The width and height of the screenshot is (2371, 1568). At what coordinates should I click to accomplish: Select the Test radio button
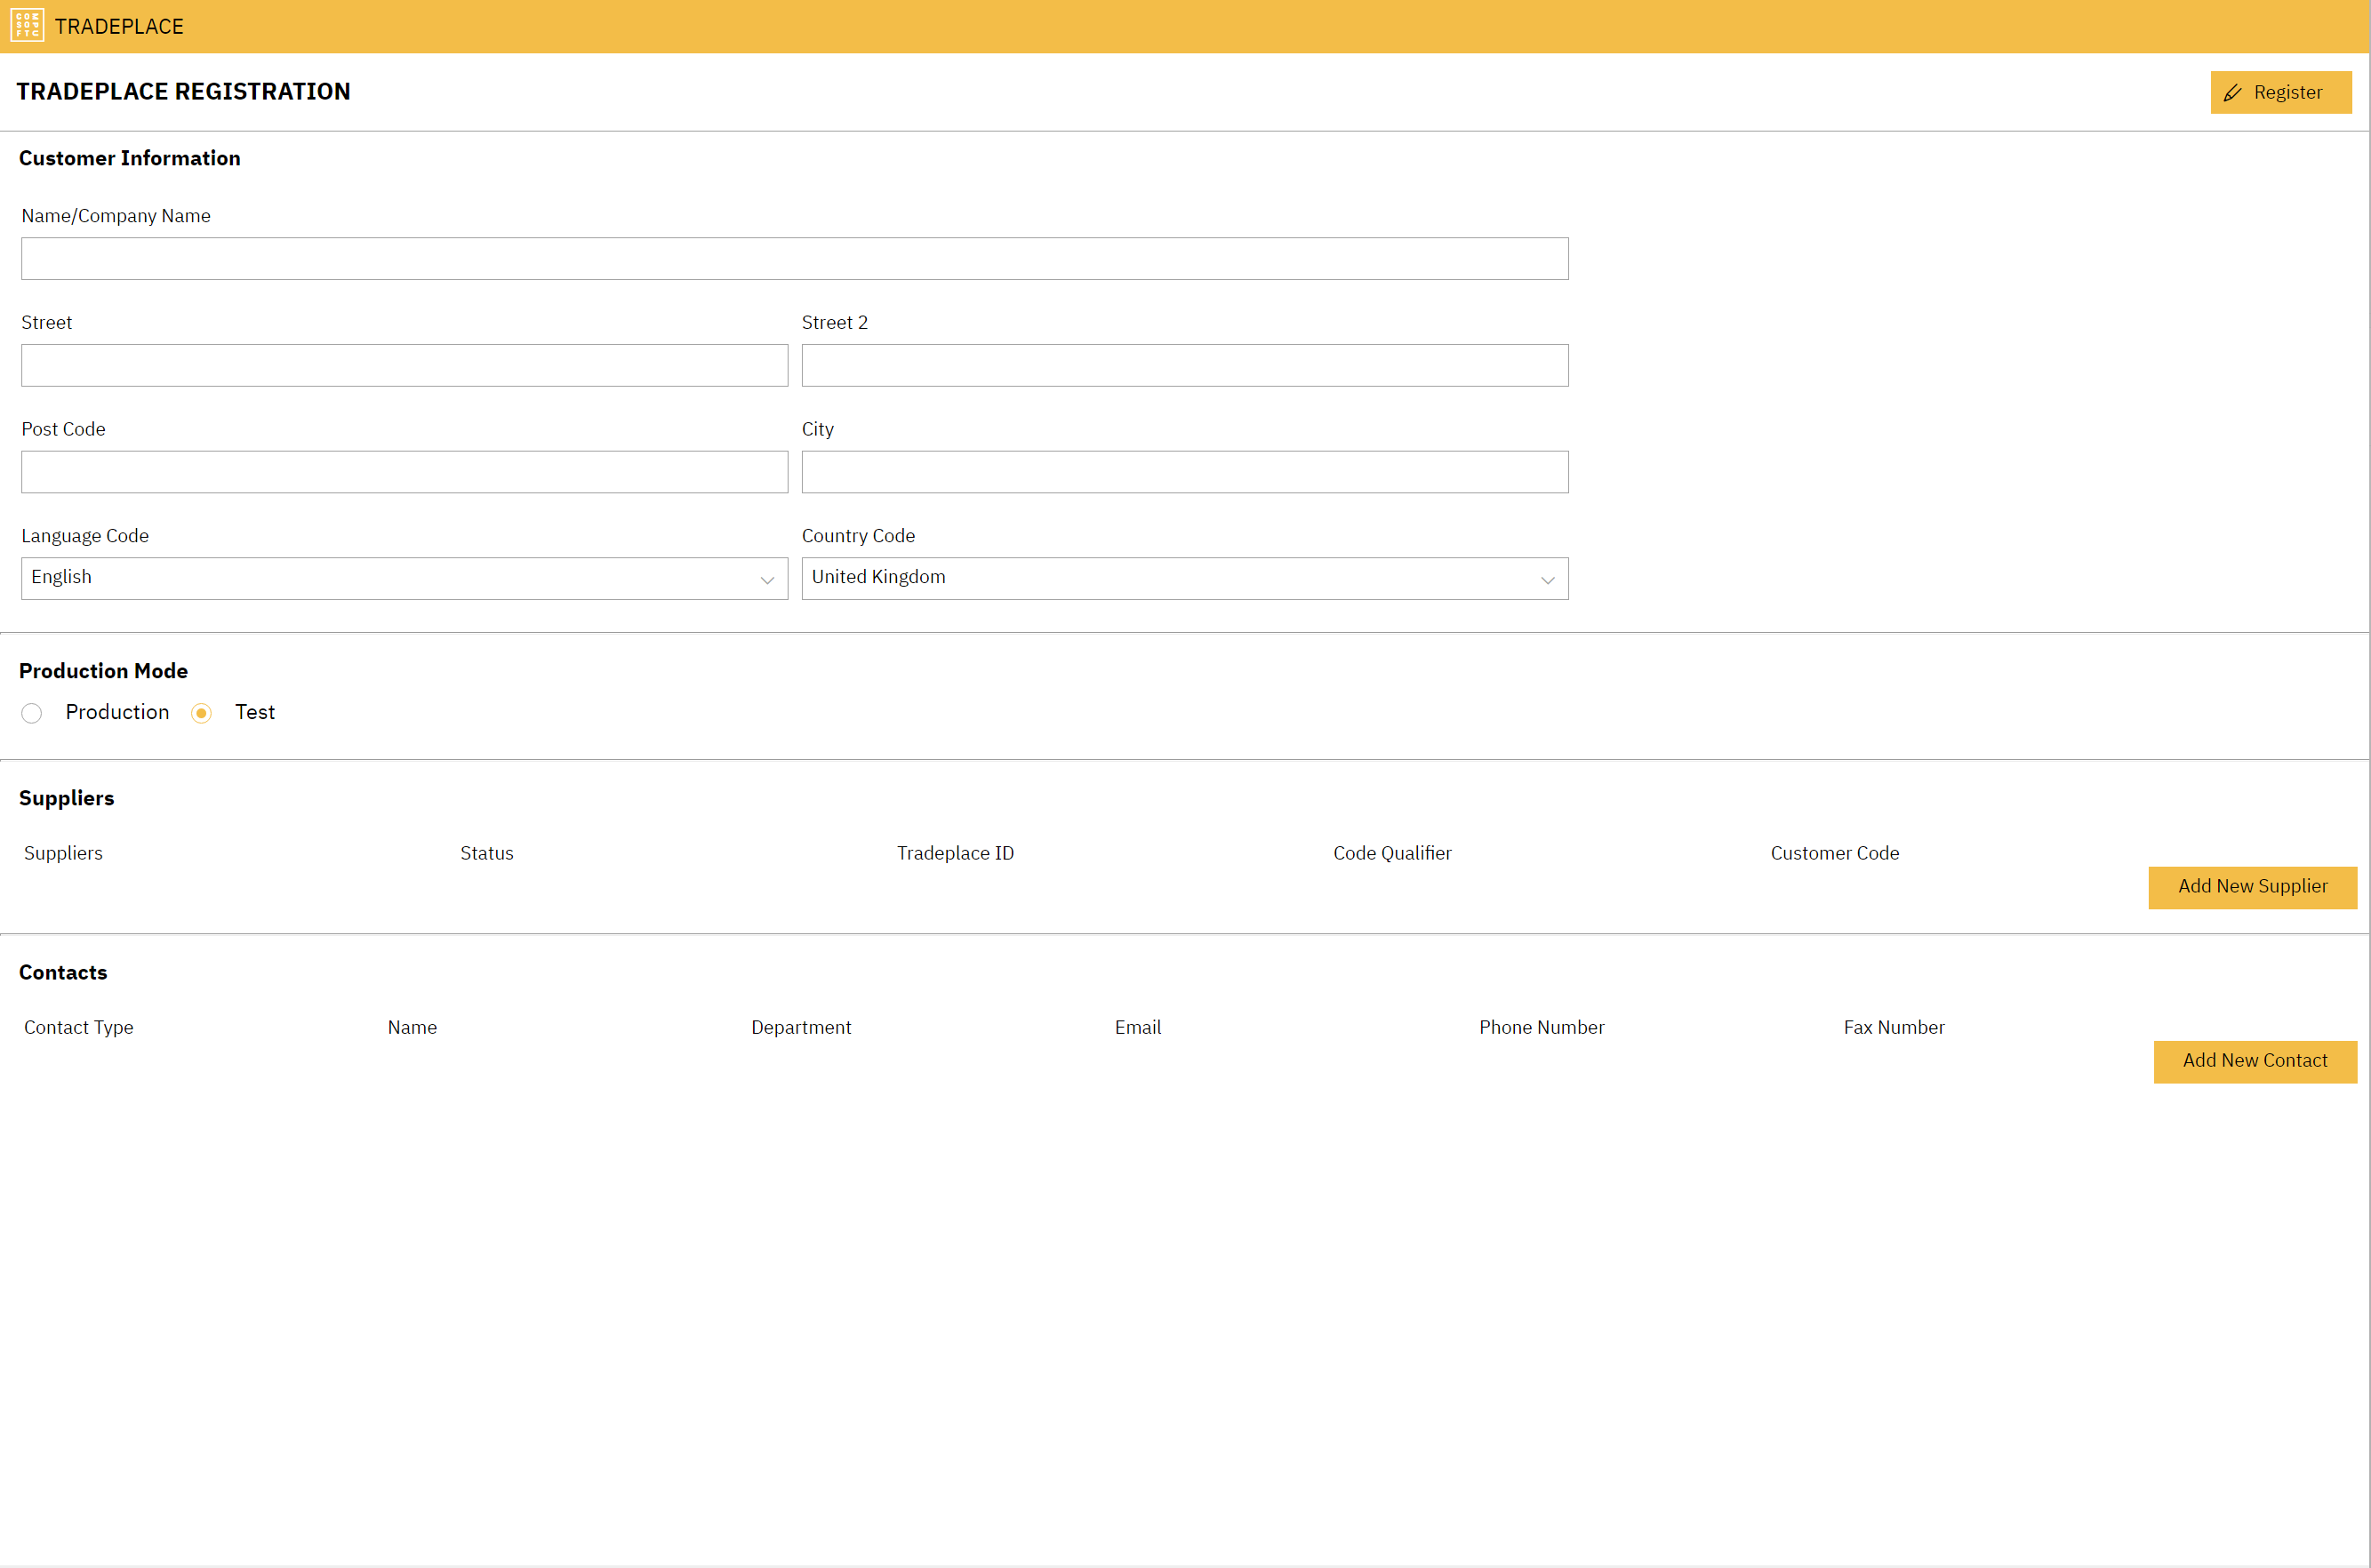point(201,713)
